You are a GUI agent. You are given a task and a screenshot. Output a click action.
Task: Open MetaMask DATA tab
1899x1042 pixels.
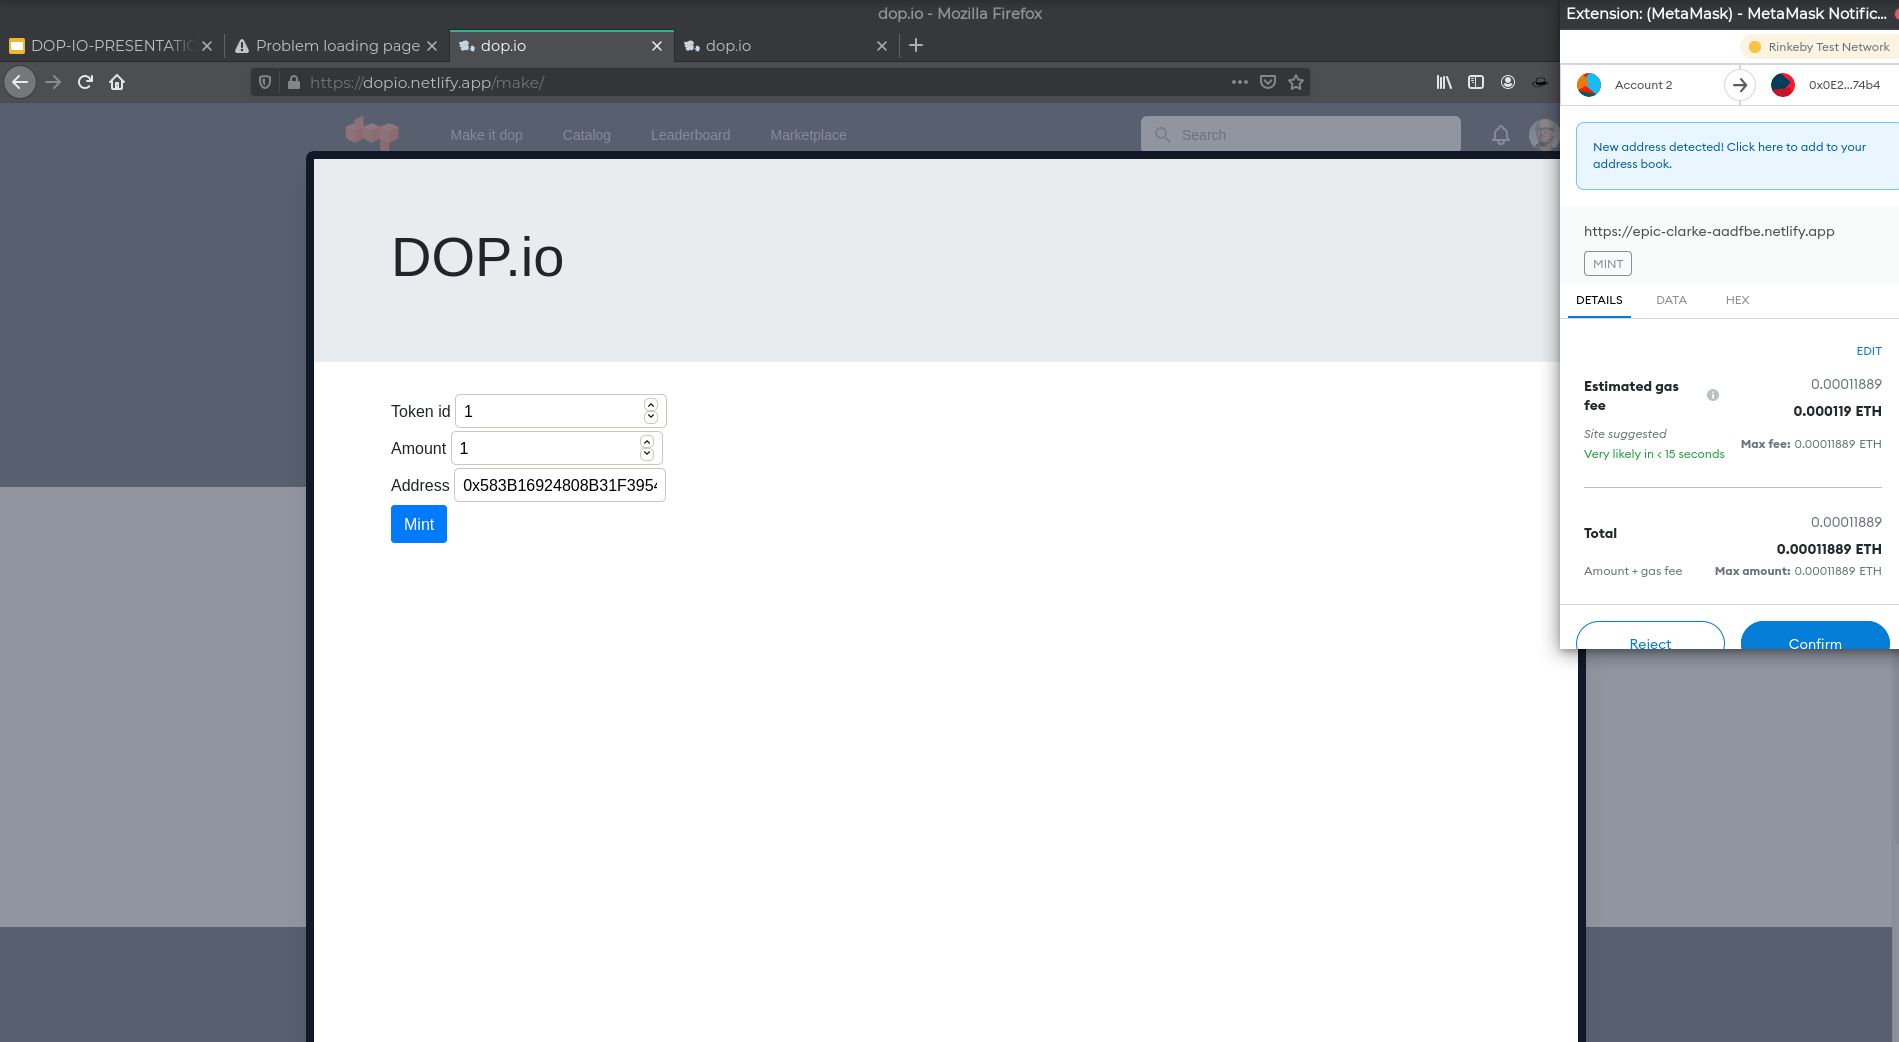(x=1671, y=300)
